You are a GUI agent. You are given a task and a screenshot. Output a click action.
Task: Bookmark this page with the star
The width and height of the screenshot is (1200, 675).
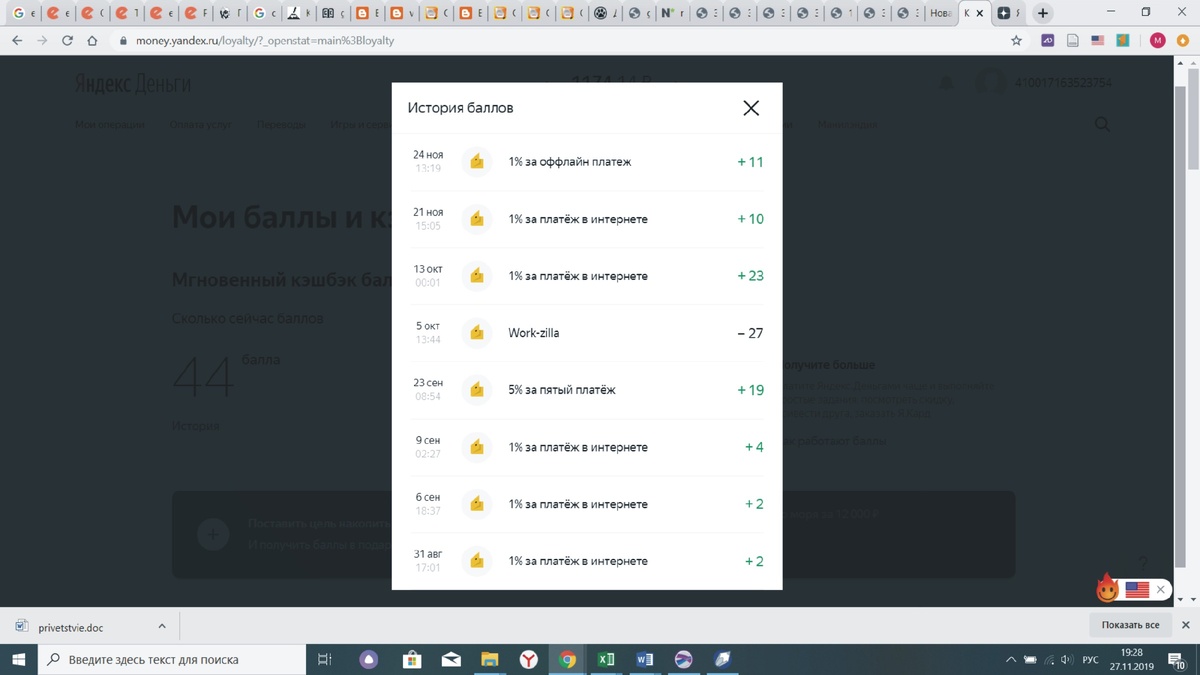pos(1017,41)
